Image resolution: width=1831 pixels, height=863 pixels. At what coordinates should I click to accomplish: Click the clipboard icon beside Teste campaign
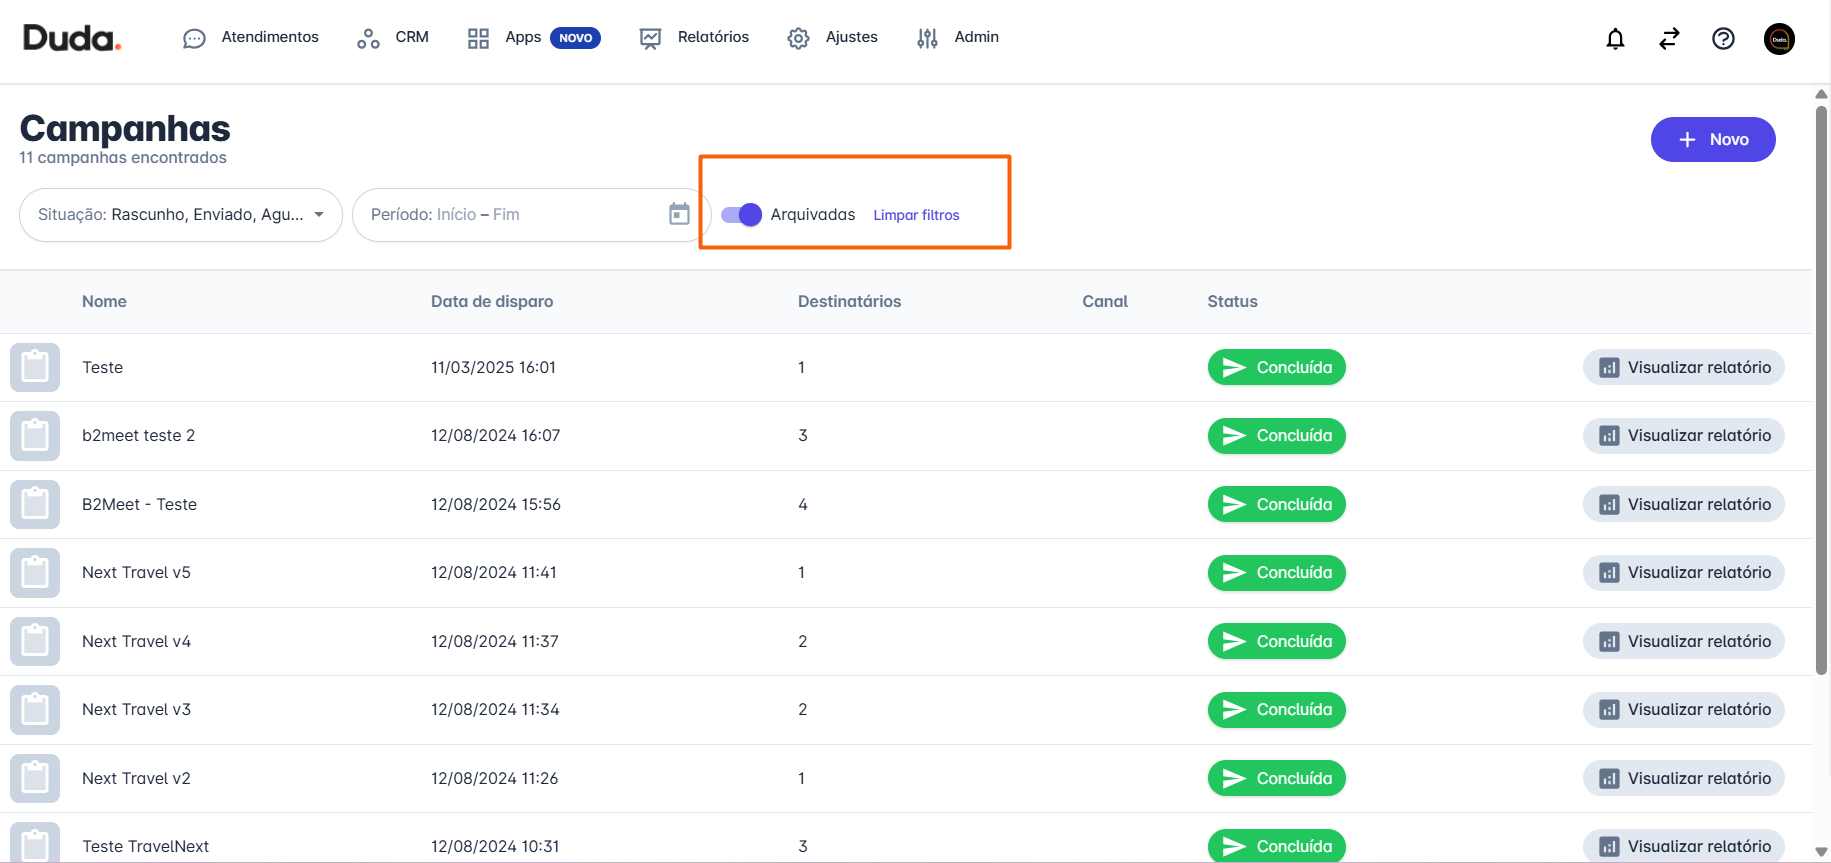(x=35, y=367)
